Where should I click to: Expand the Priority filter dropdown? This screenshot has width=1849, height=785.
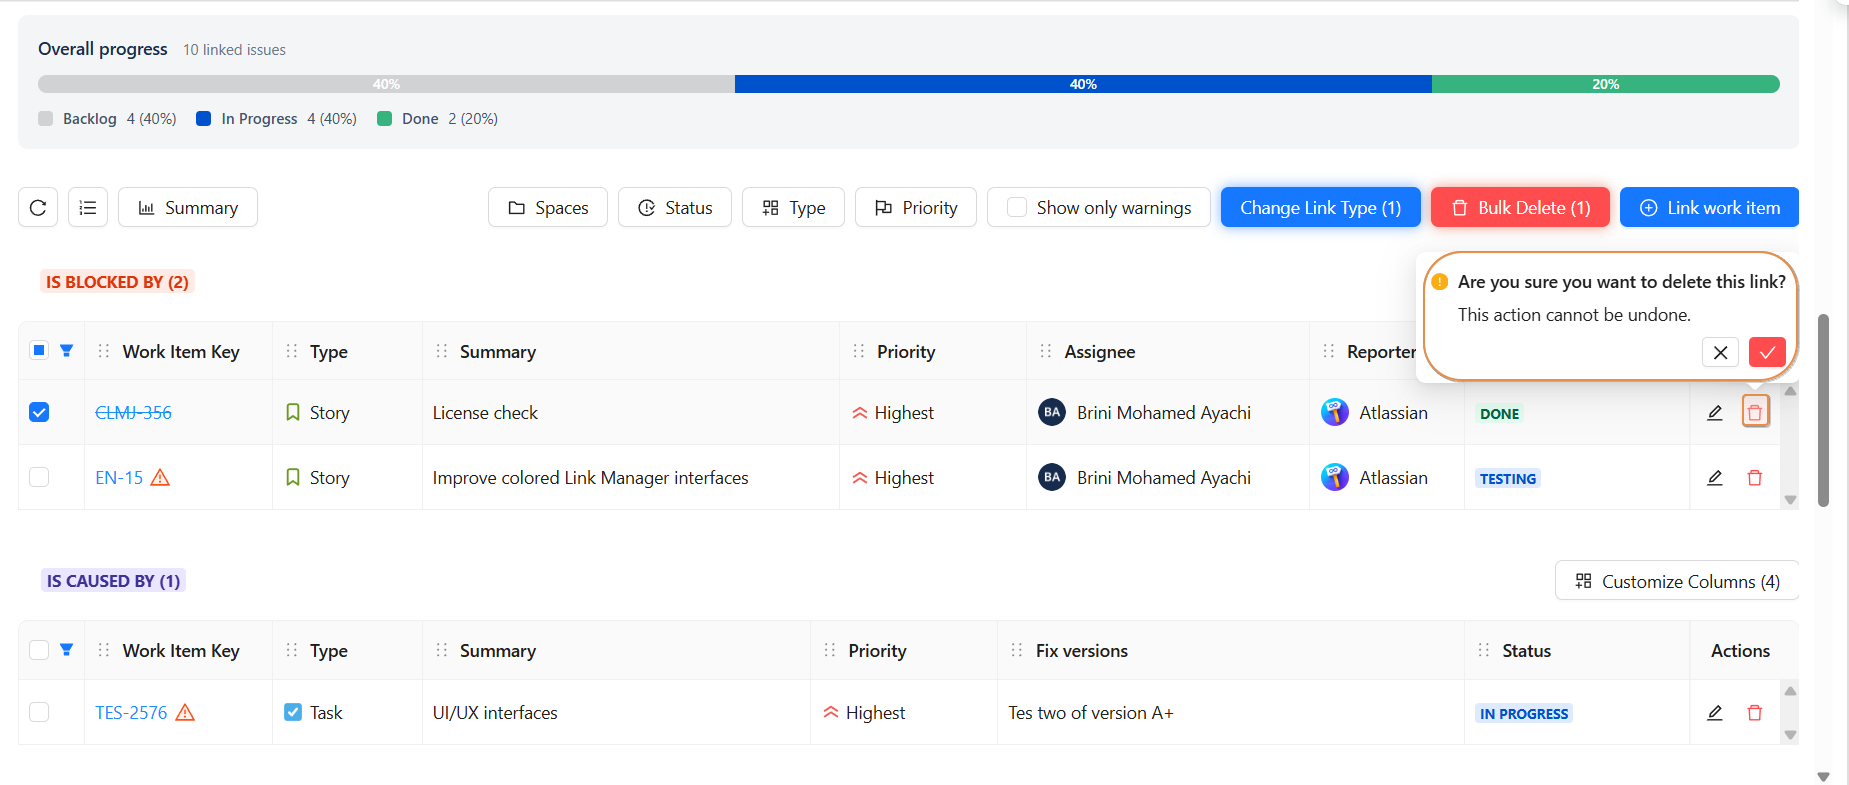[x=915, y=208]
